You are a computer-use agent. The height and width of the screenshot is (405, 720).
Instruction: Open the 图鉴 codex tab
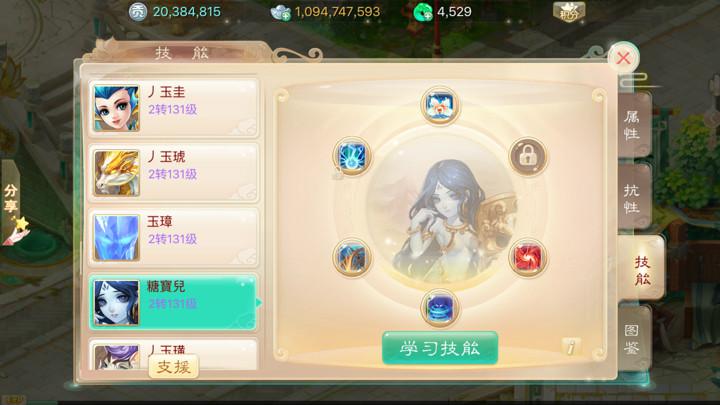pyautogui.click(x=634, y=339)
